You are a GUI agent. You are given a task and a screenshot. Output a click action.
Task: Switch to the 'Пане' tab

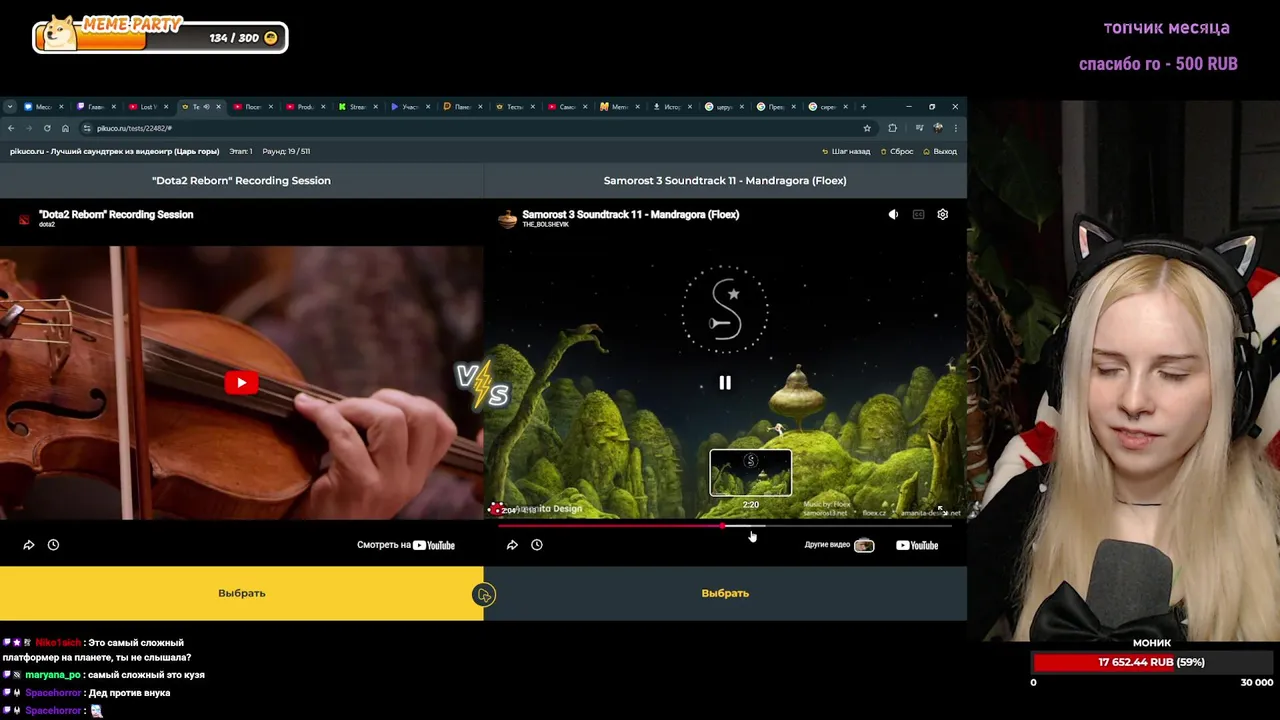pos(461,107)
